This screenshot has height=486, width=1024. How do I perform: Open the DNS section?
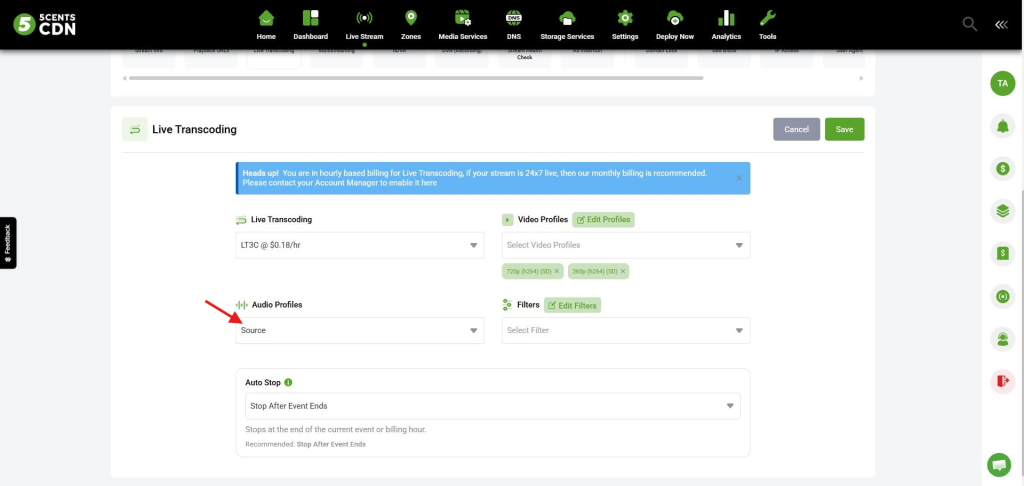point(514,25)
